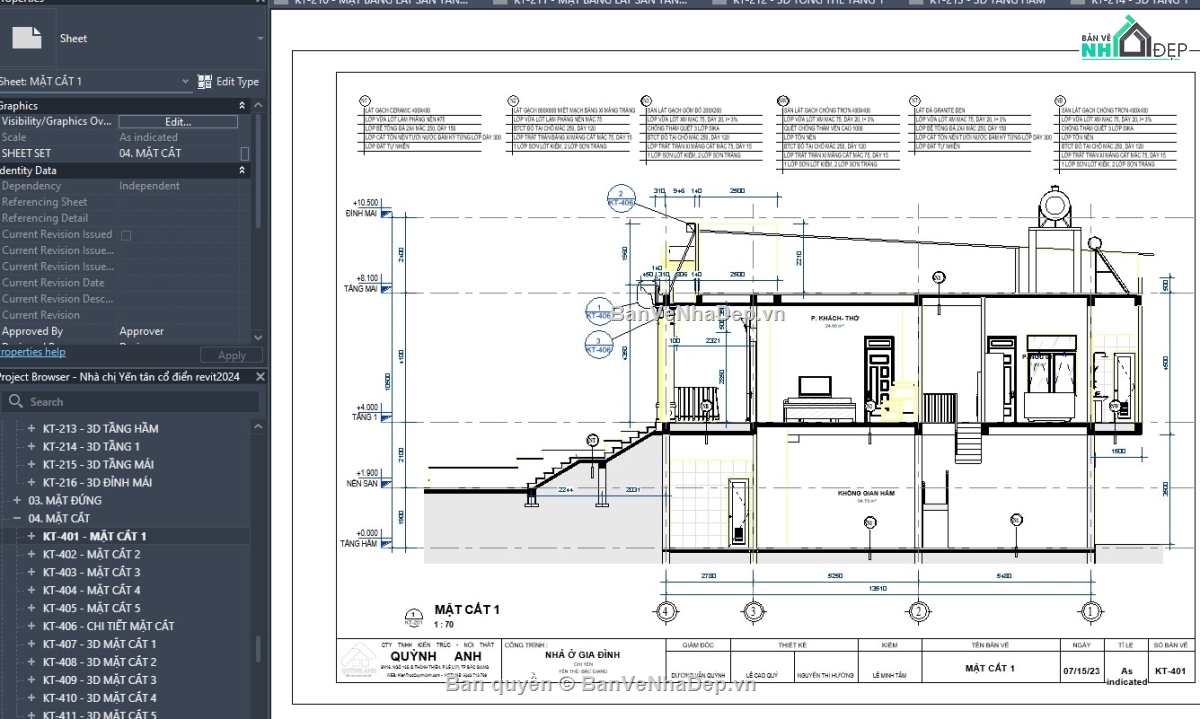The width and height of the screenshot is (1200, 719).
Task: Click the 'P. KHÁCH- THỜ' room label
Action: [835, 317]
